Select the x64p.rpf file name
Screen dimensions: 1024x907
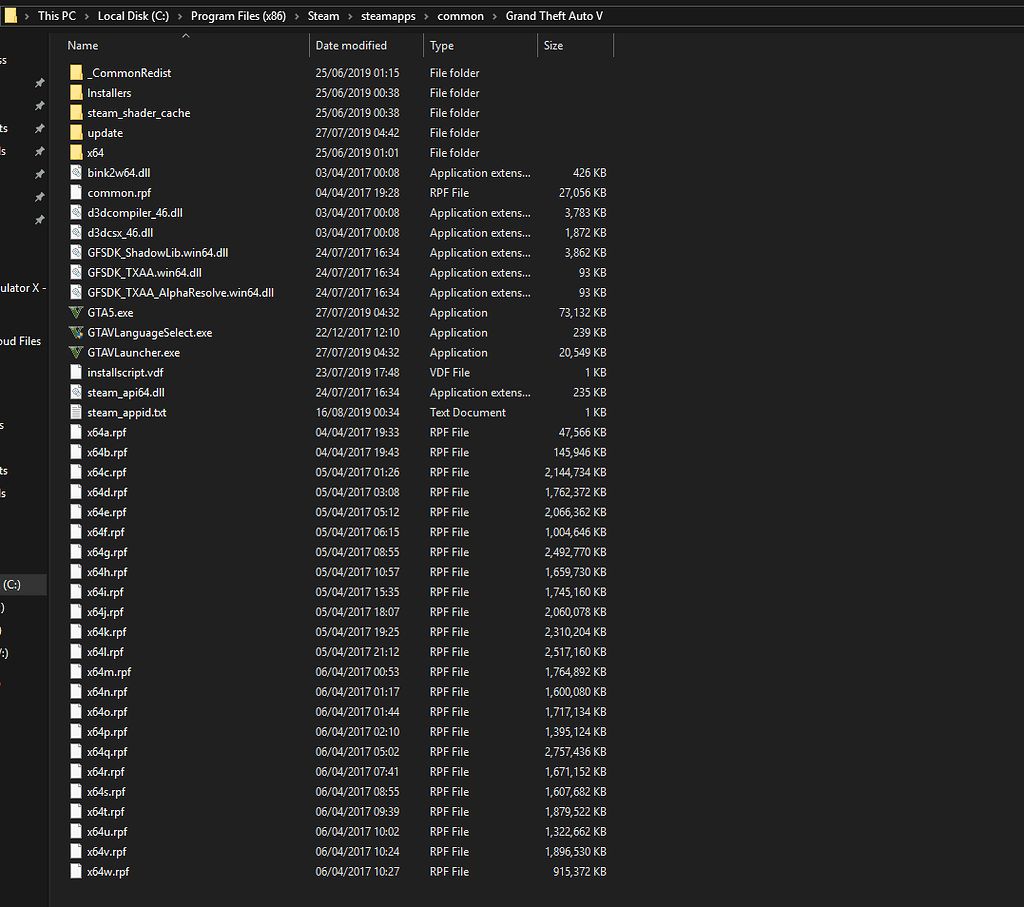click(x=107, y=731)
